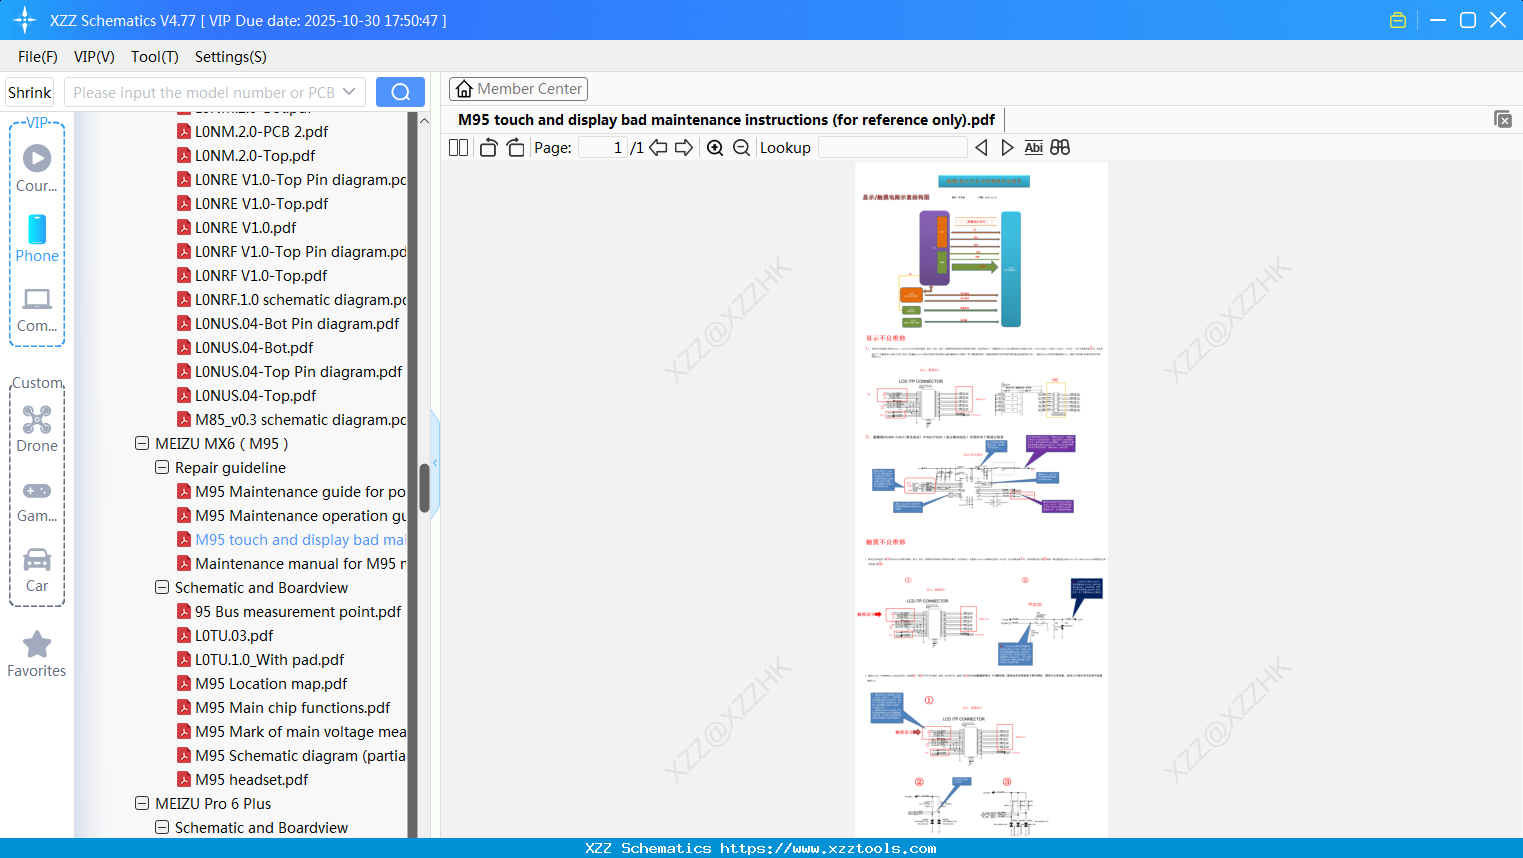Open L0NRE V1.0-Top.pdf

(262, 203)
